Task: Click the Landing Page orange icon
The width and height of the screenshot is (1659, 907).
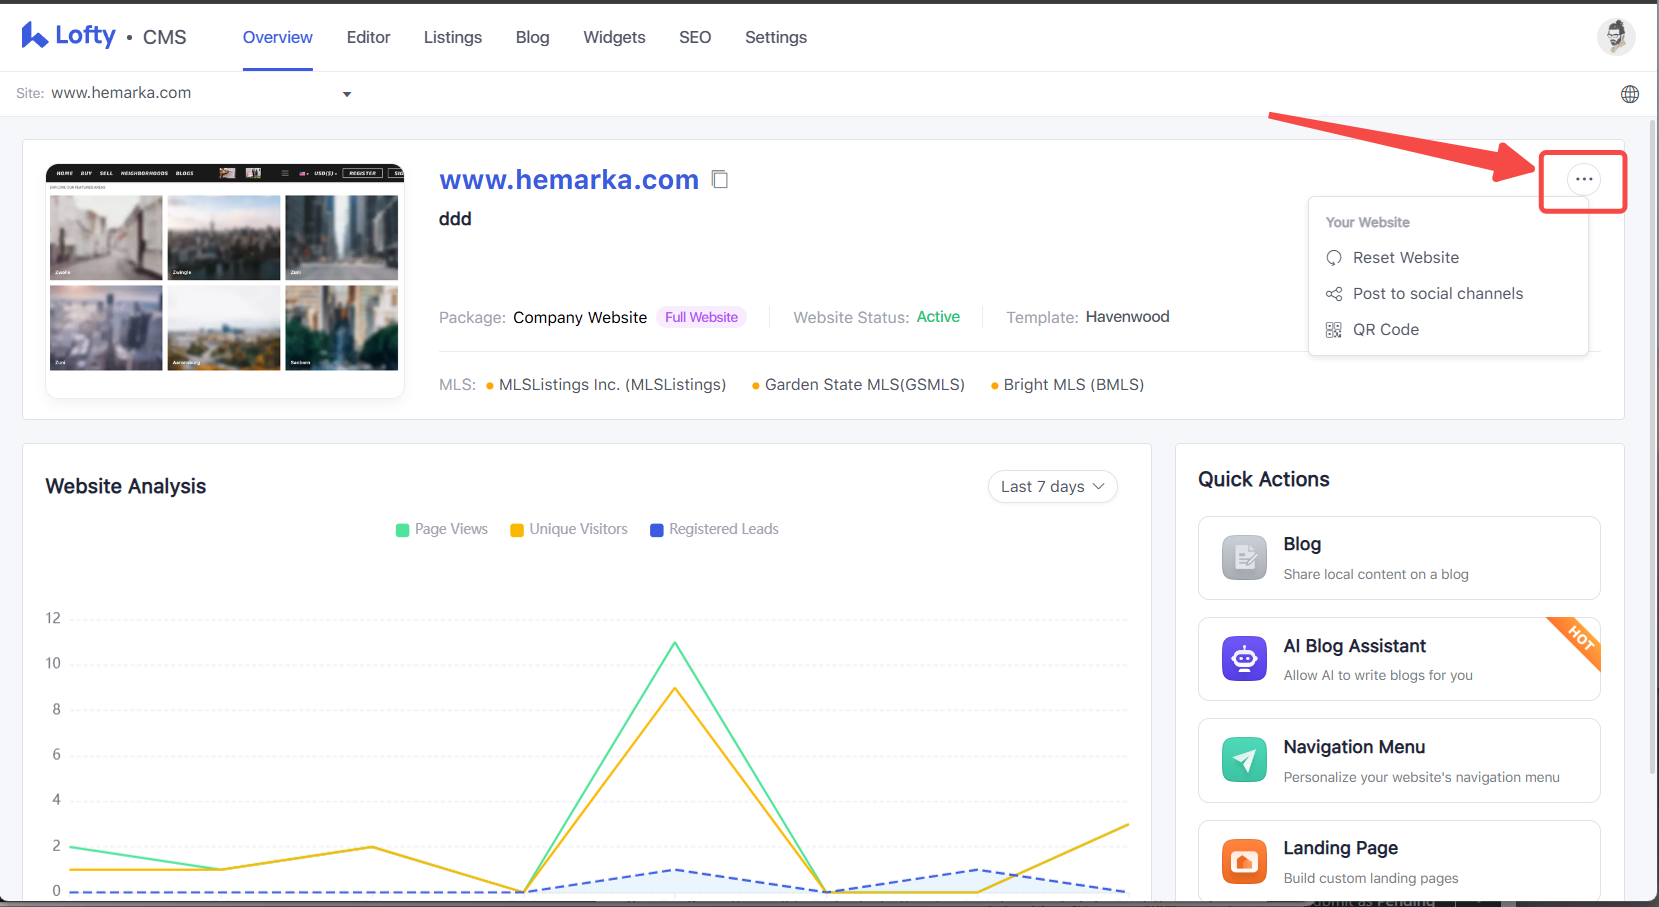Action: tap(1244, 861)
